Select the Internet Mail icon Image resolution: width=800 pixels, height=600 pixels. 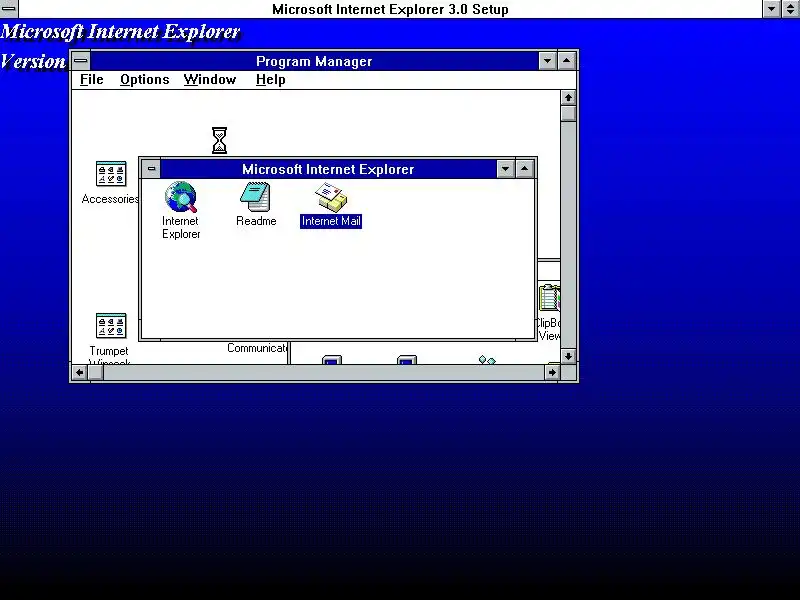[x=331, y=197]
